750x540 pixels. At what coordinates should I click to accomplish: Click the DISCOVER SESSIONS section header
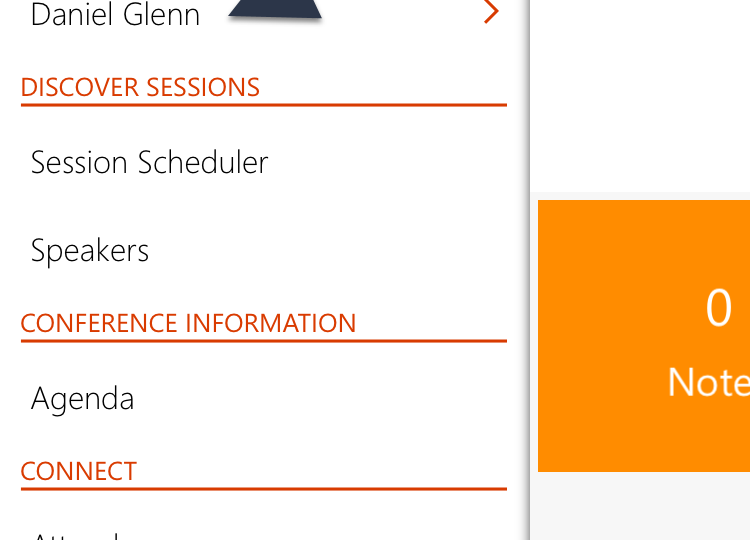pyautogui.click(x=140, y=87)
